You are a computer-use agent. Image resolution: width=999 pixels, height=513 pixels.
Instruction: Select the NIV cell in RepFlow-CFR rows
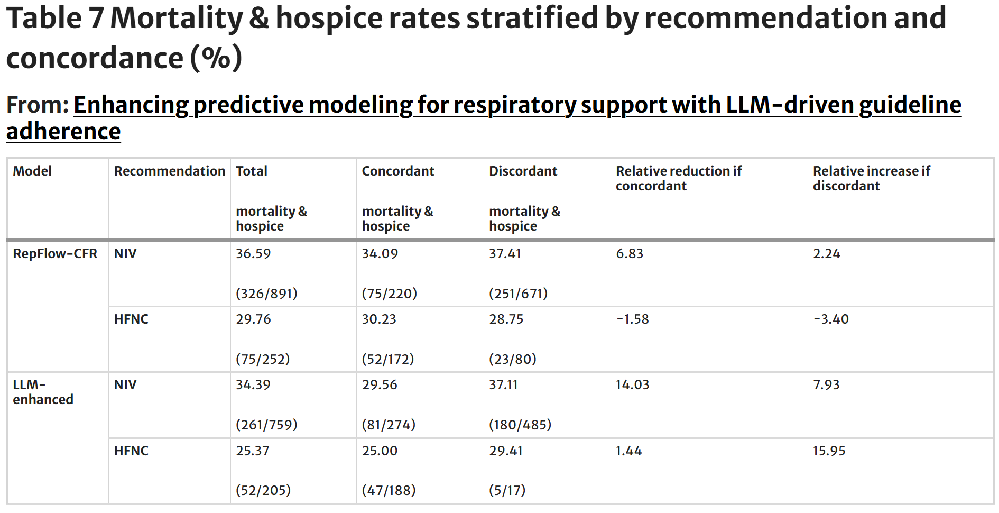coord(125,253)
